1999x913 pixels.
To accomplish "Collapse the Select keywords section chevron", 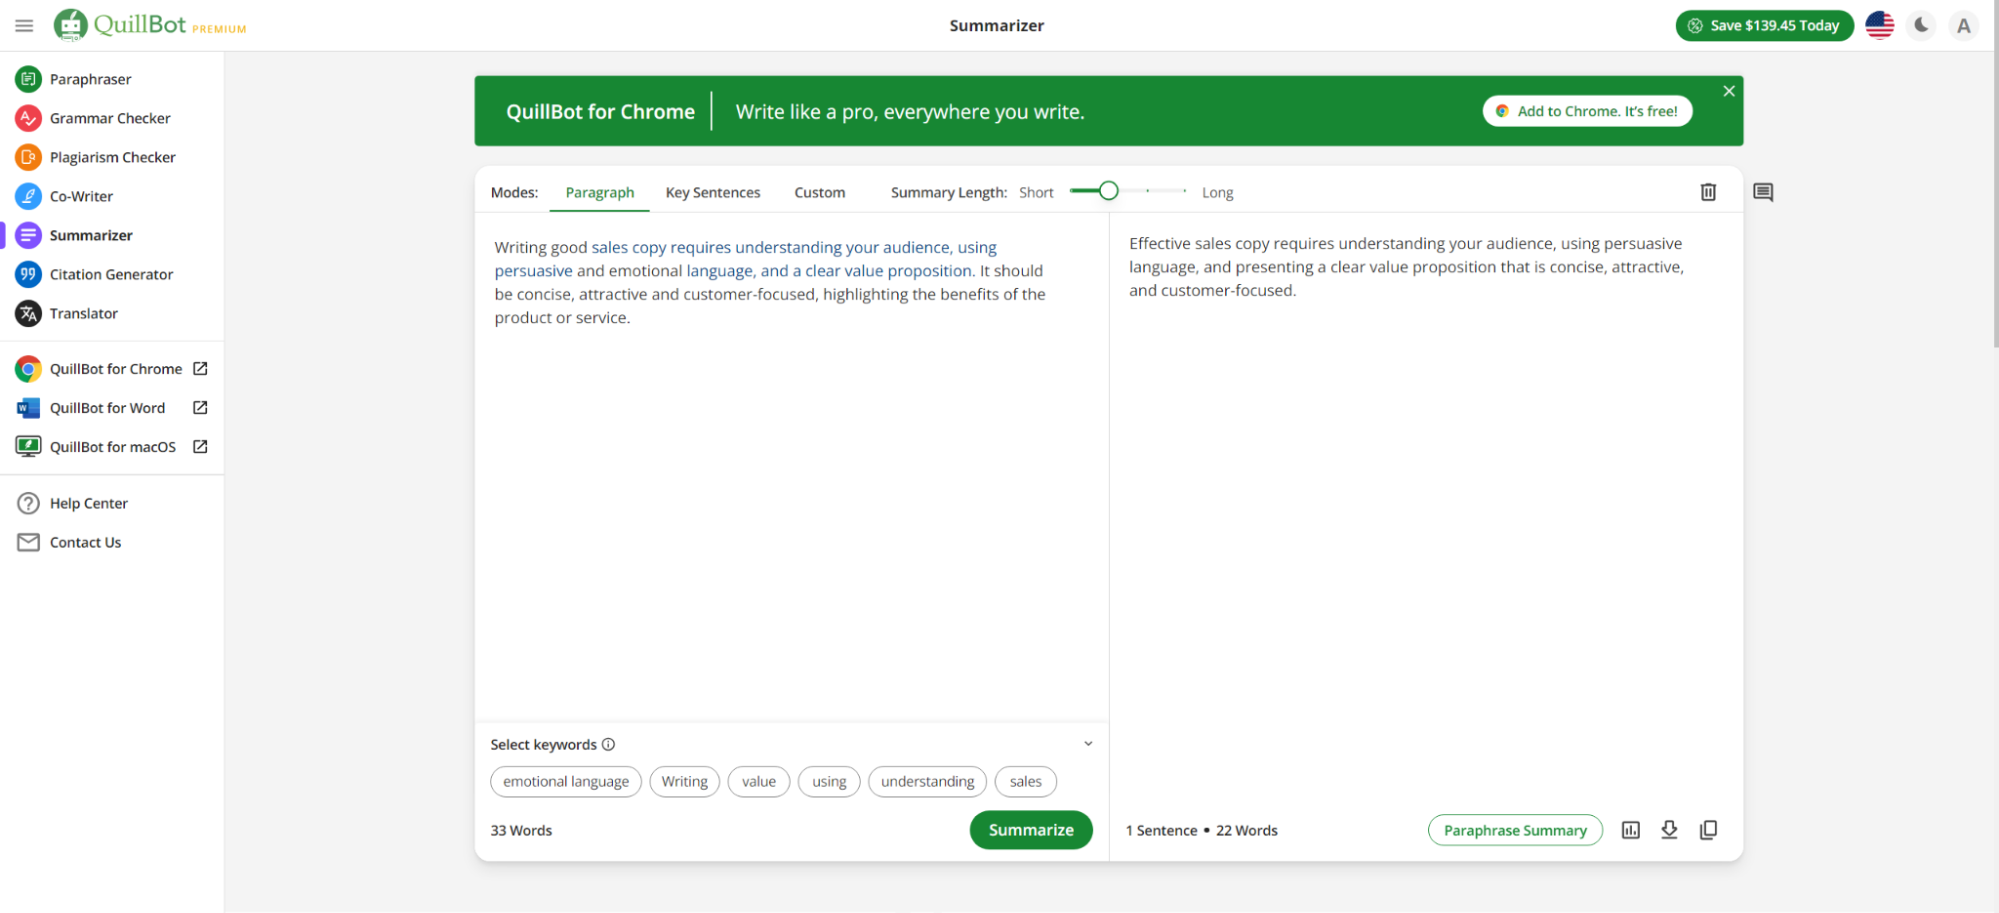I will click(1088, 744).
